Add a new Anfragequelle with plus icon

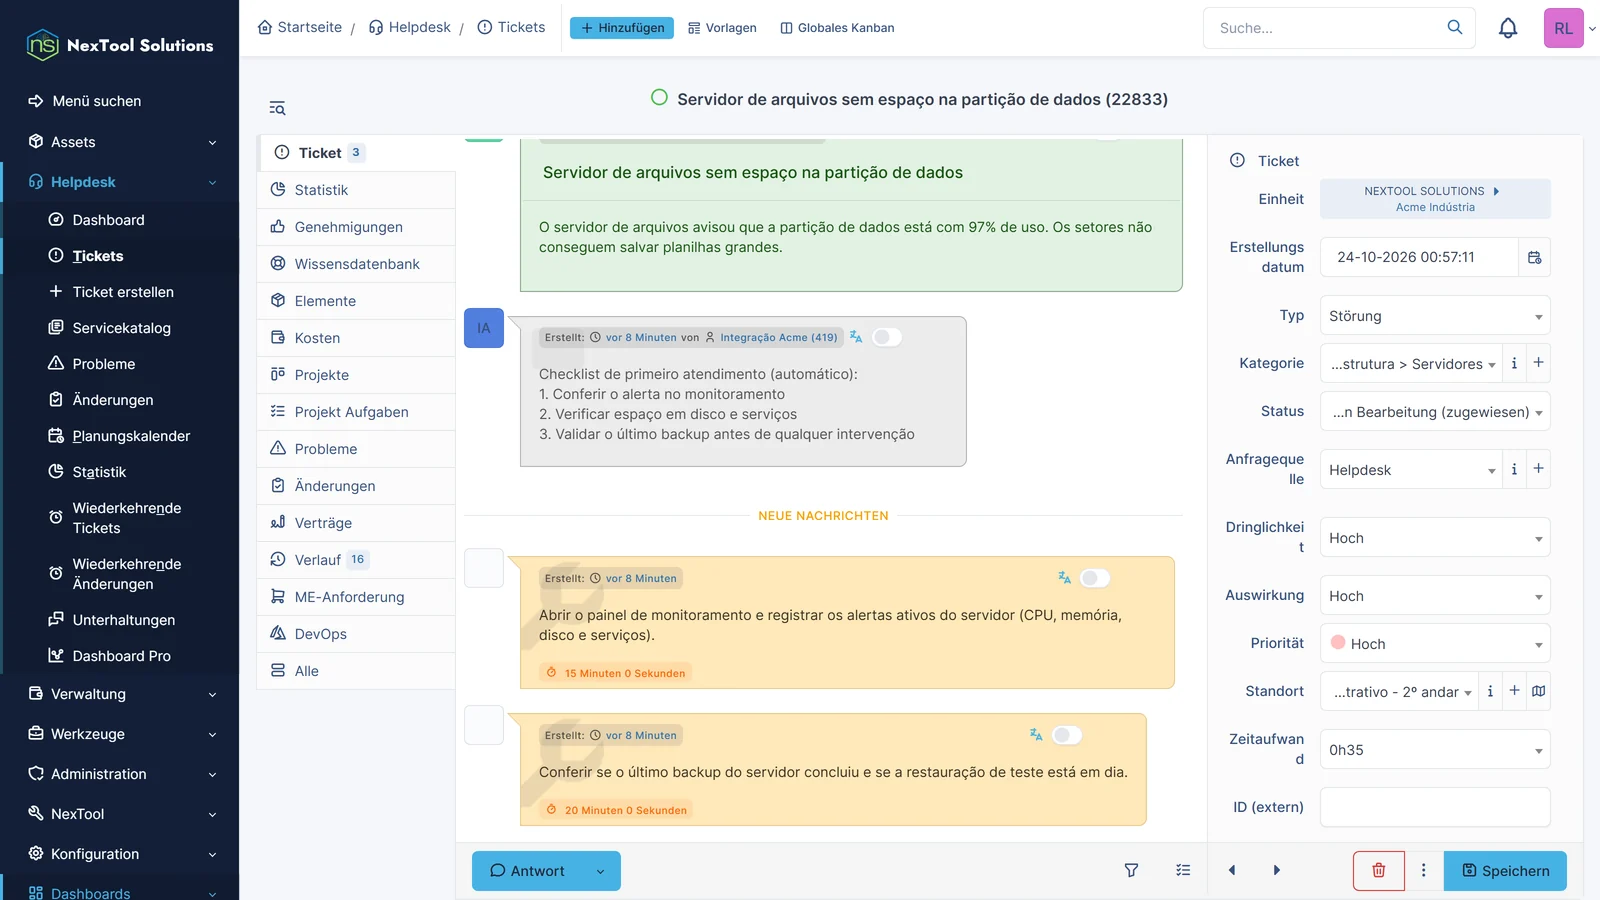(x=1539, y=469)
